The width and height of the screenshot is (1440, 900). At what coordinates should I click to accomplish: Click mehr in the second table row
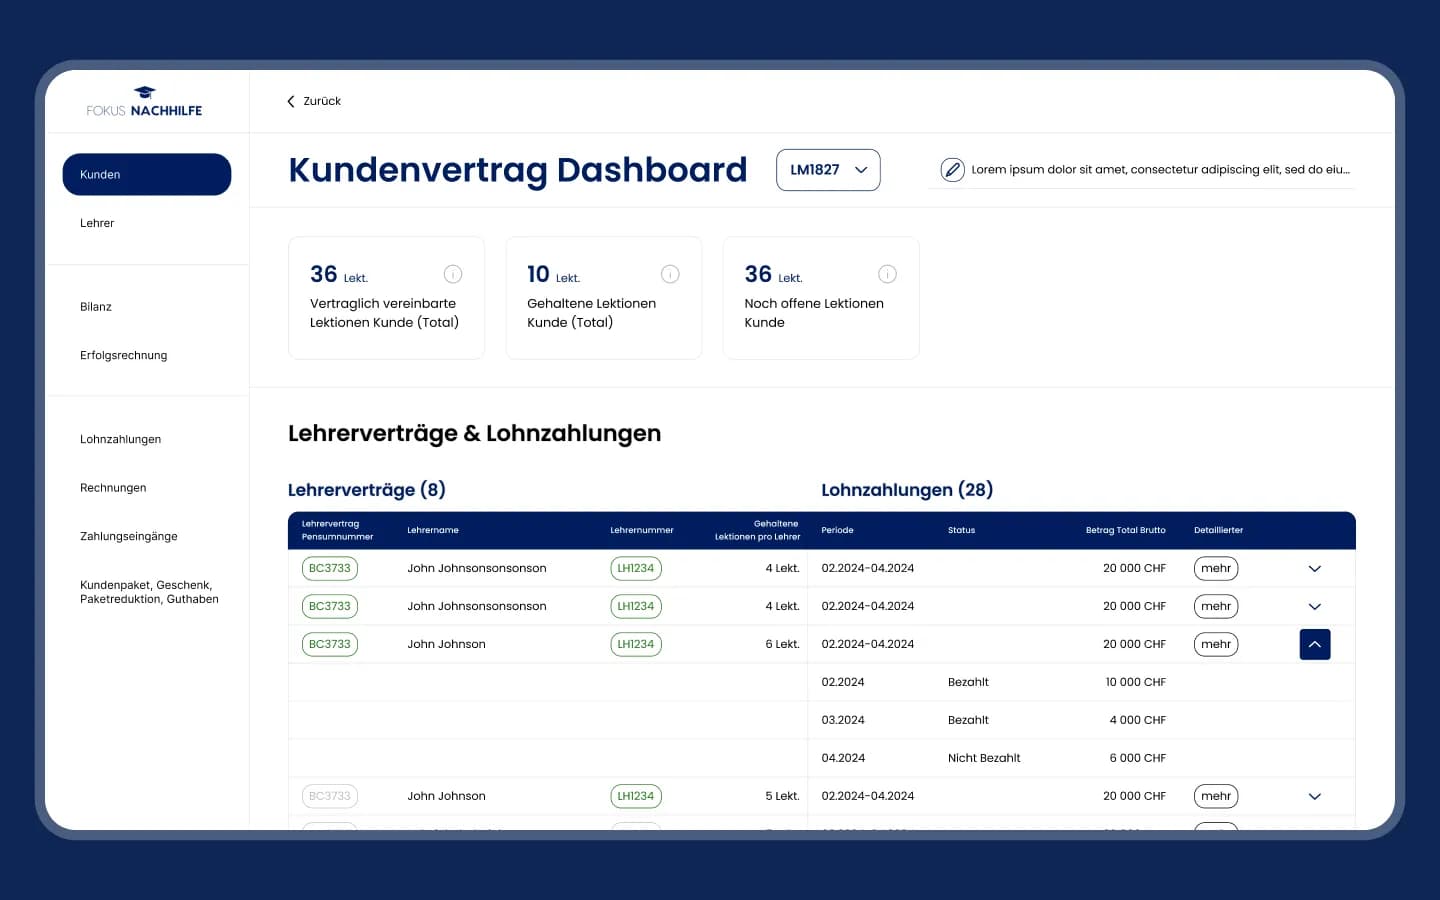(x=1216, y=607)
